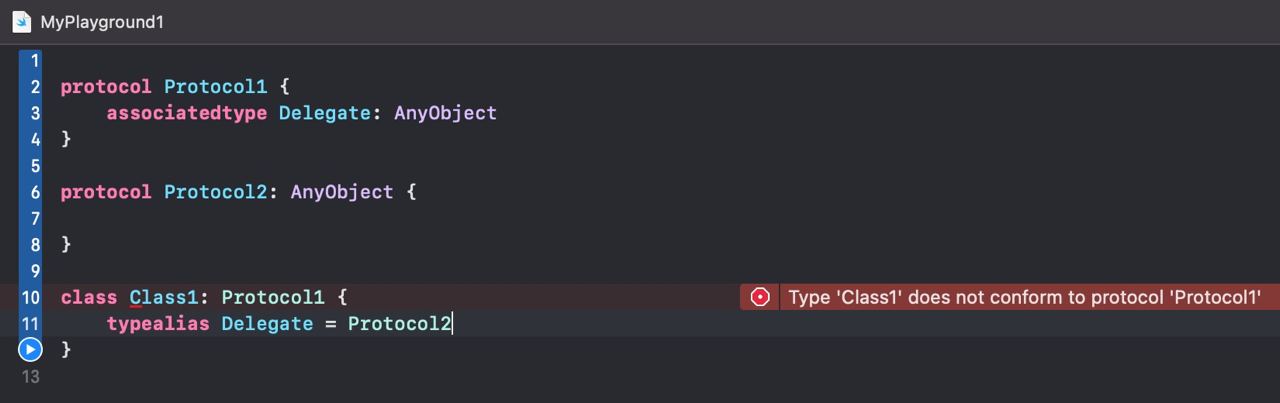Click the class keyword on line 10
The width and height of the screenshot is (1280, 403).
tap(89, 297)
